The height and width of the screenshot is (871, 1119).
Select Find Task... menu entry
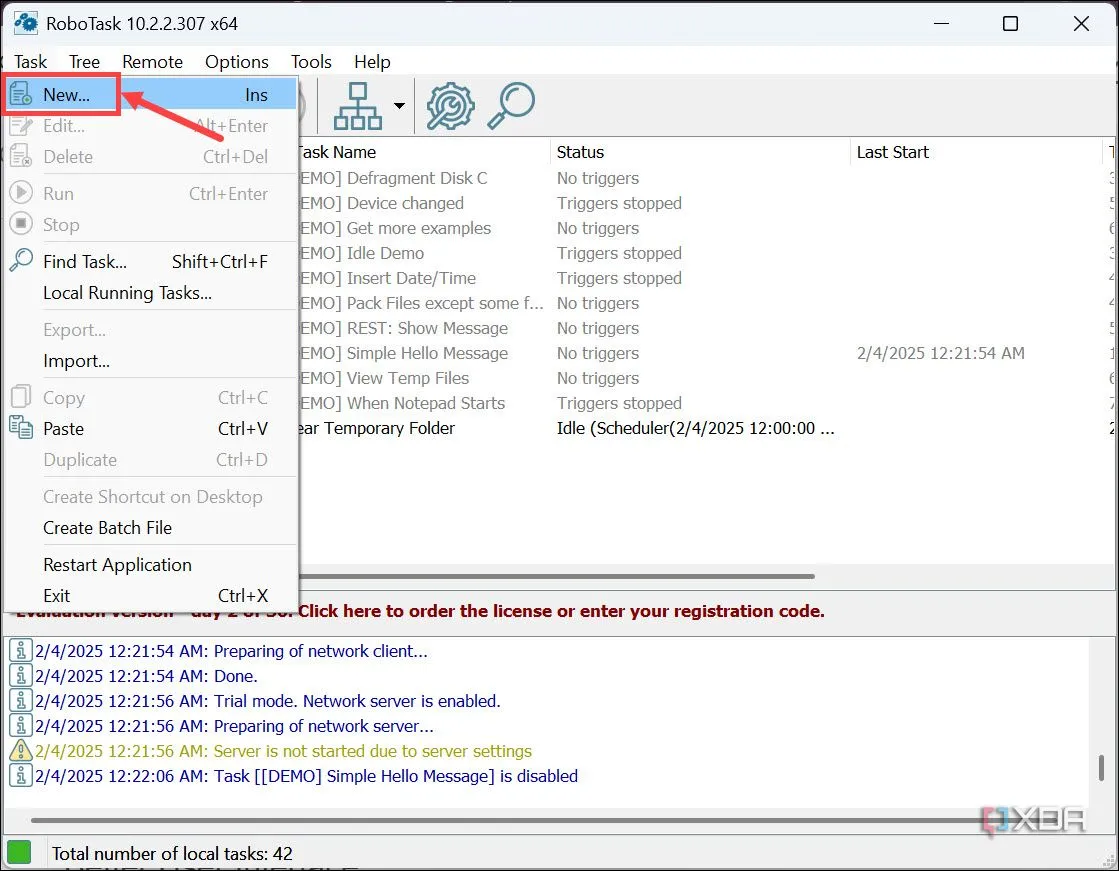click(x=150, y=262)
